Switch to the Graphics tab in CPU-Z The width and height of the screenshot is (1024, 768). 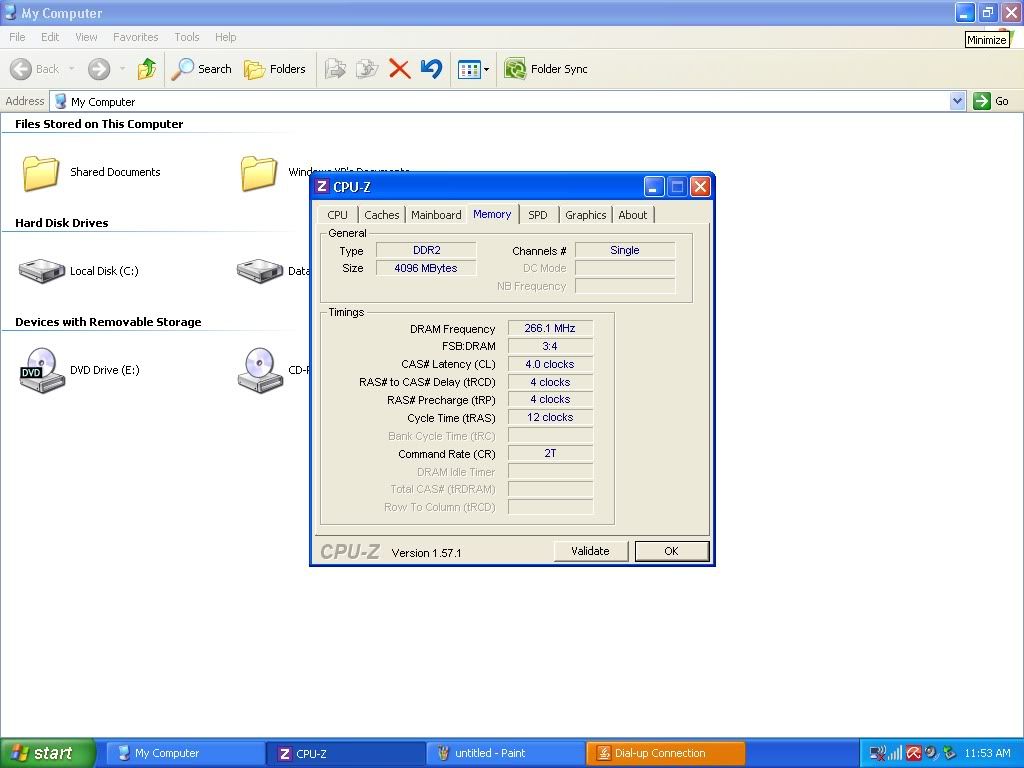[x=586, y=215]
